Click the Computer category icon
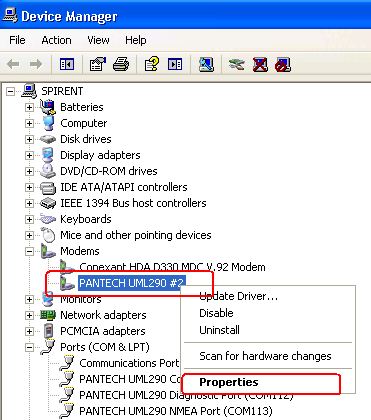Image resolution: width=371 pixels, height=420 pixels. click(48, 123)
